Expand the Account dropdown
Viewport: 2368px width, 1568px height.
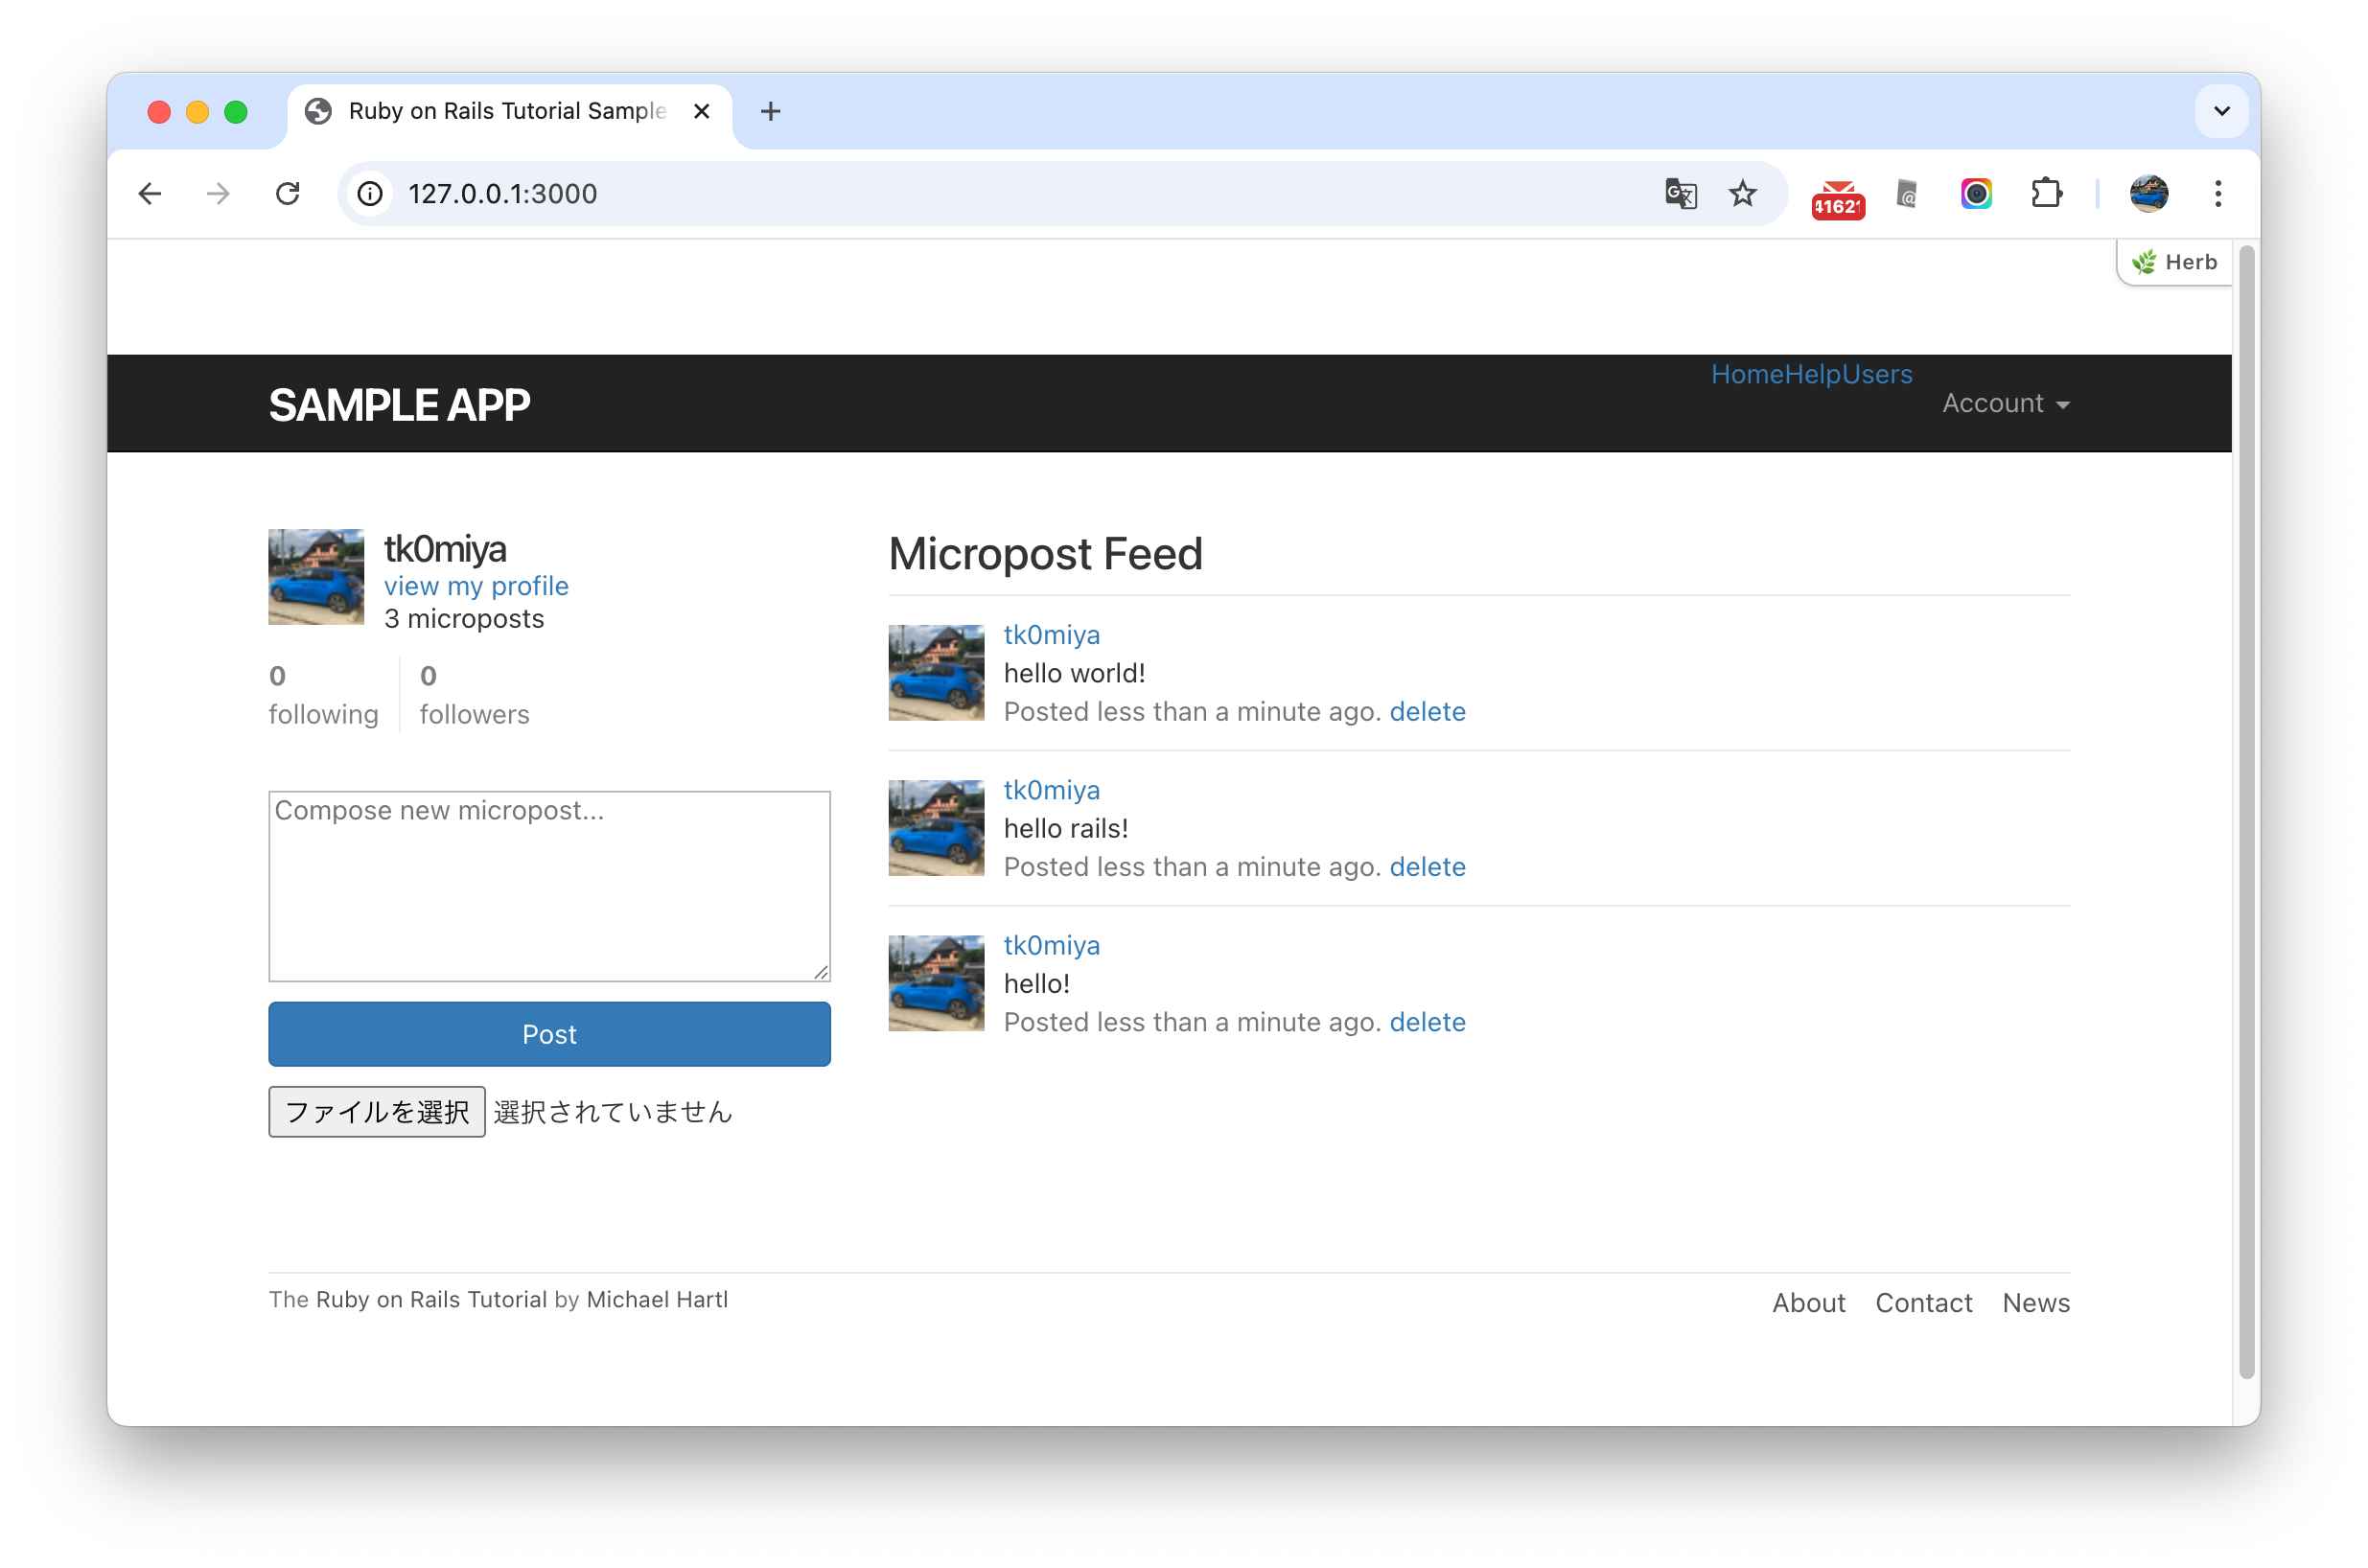[x=2005, y=403]
